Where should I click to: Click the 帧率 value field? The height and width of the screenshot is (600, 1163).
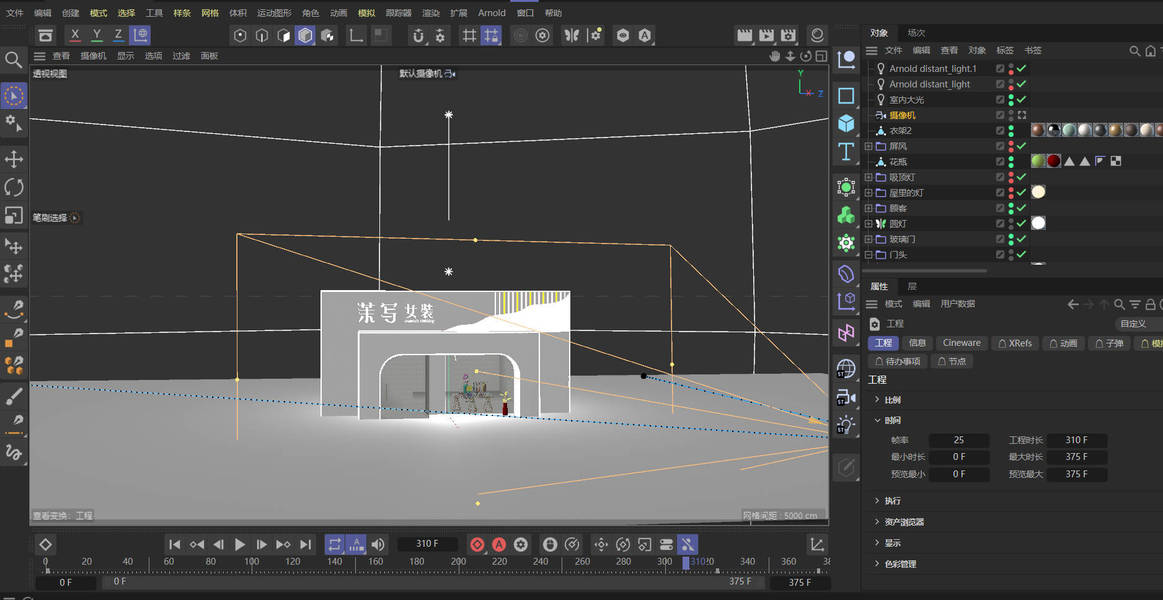pyautogui.click(x=959, y=441)
